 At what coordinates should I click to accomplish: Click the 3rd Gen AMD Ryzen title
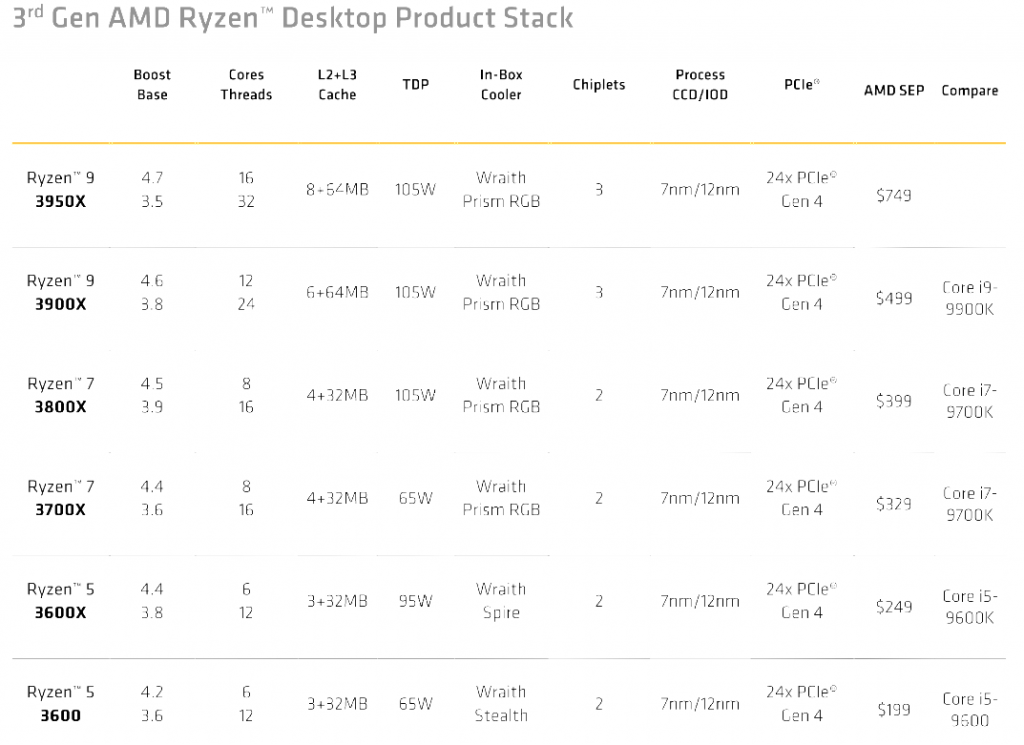[x=293, y=18]
